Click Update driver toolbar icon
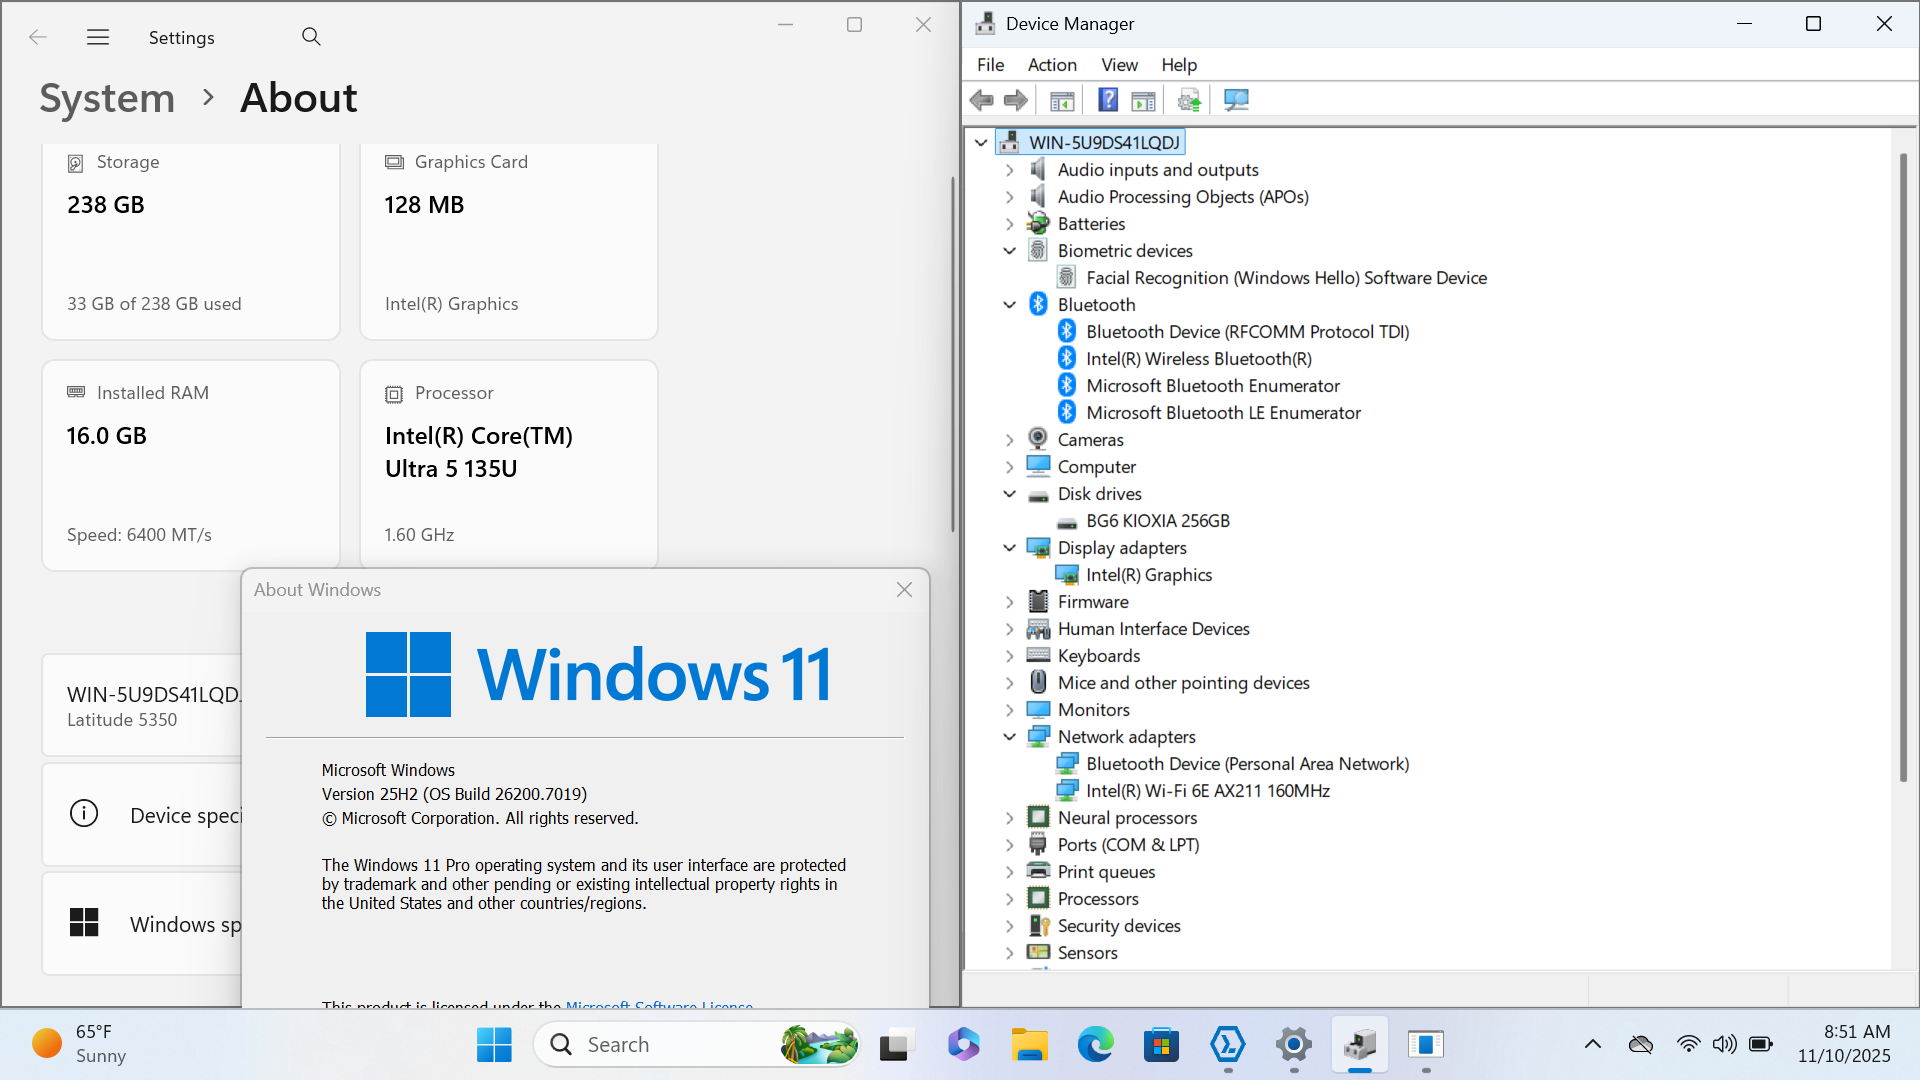The image size is (1920, 1080). [1189, 100]
